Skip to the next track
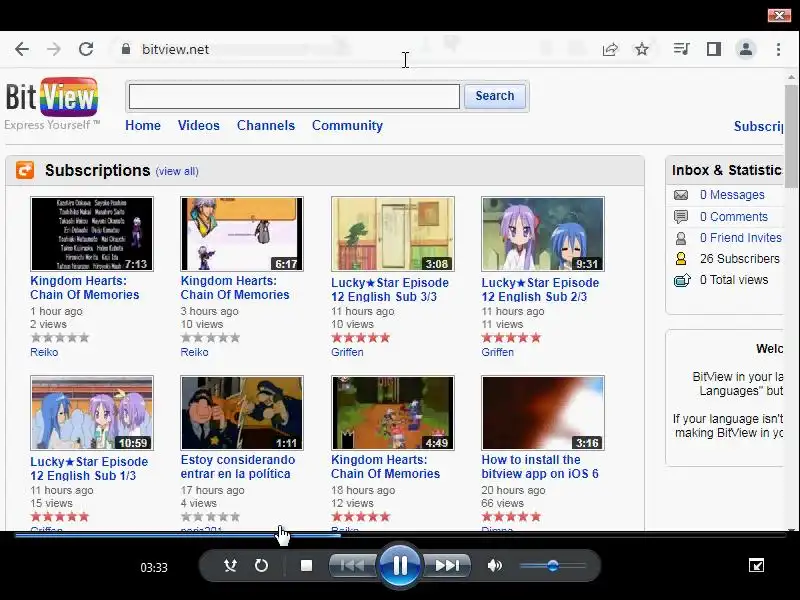The height and width of the screenshot is (600, 800). click(447, 565)
